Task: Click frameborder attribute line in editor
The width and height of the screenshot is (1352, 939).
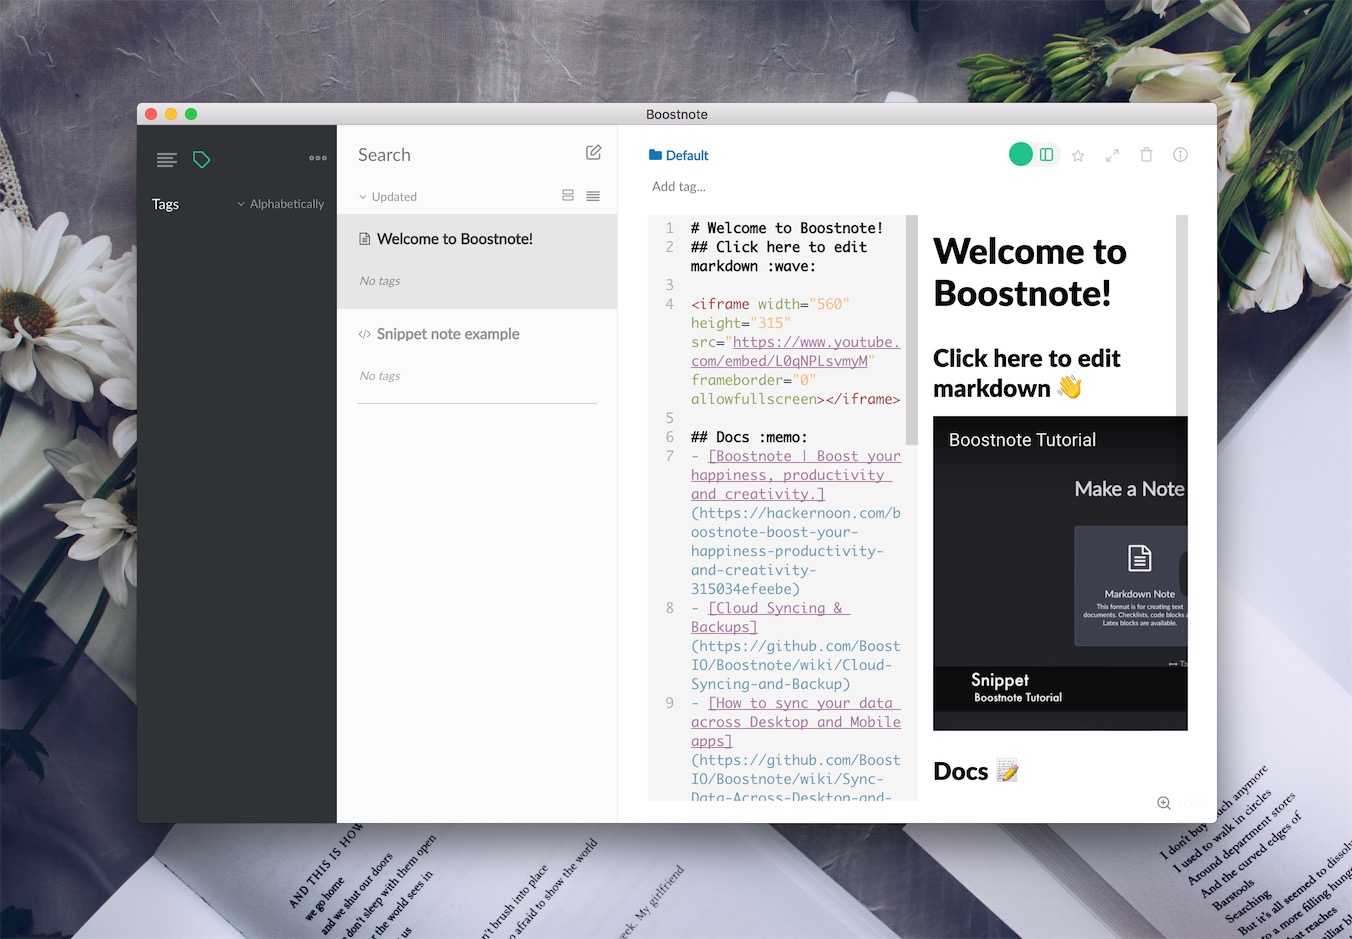Action: coord(753,380)
